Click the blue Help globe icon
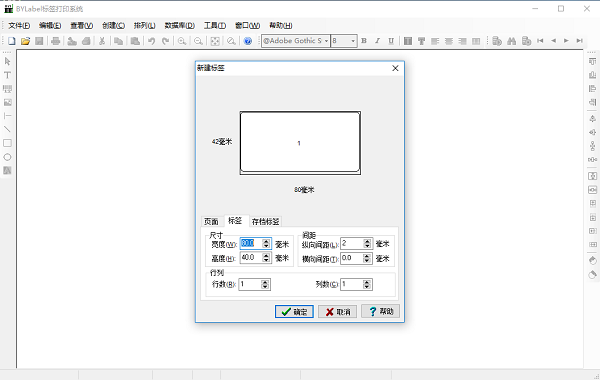The image size is (600, 380). point(248,41)
